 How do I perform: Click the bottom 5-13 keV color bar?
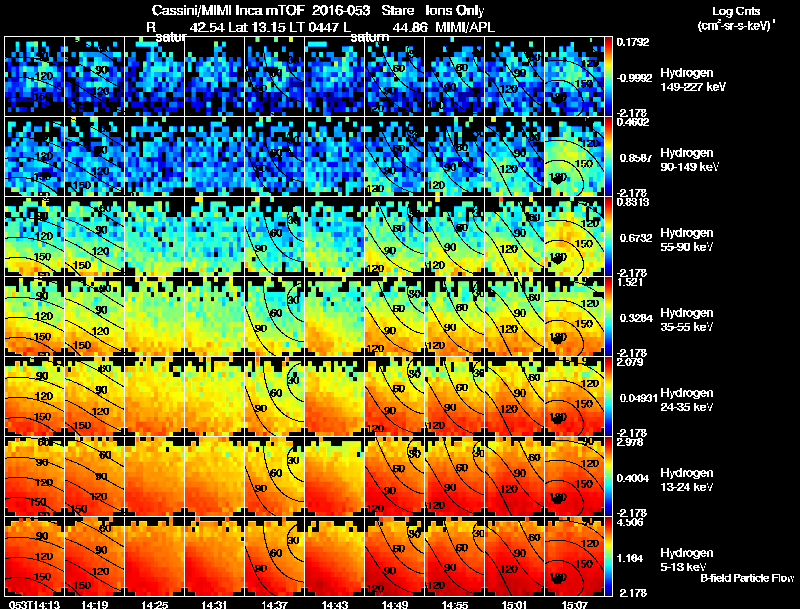coord(609,556)
